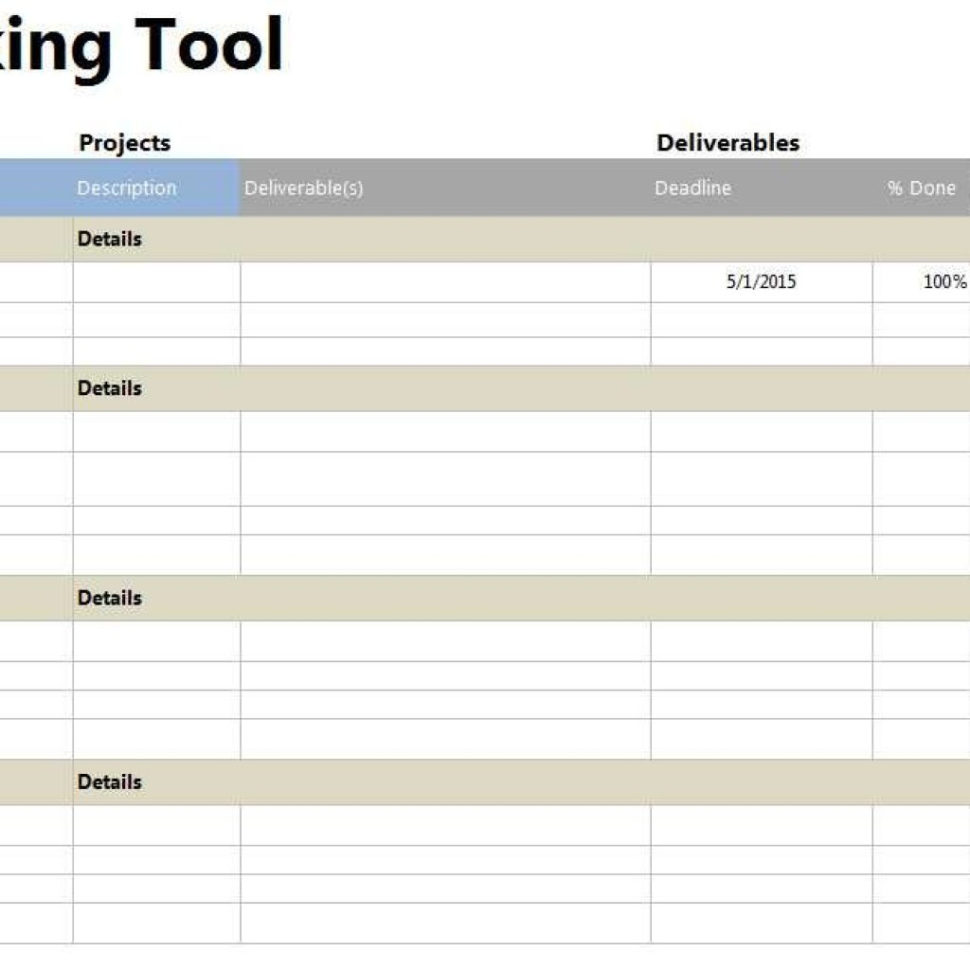
Task: Click empty Description cell under first Details row
Action: pos(155,283)
